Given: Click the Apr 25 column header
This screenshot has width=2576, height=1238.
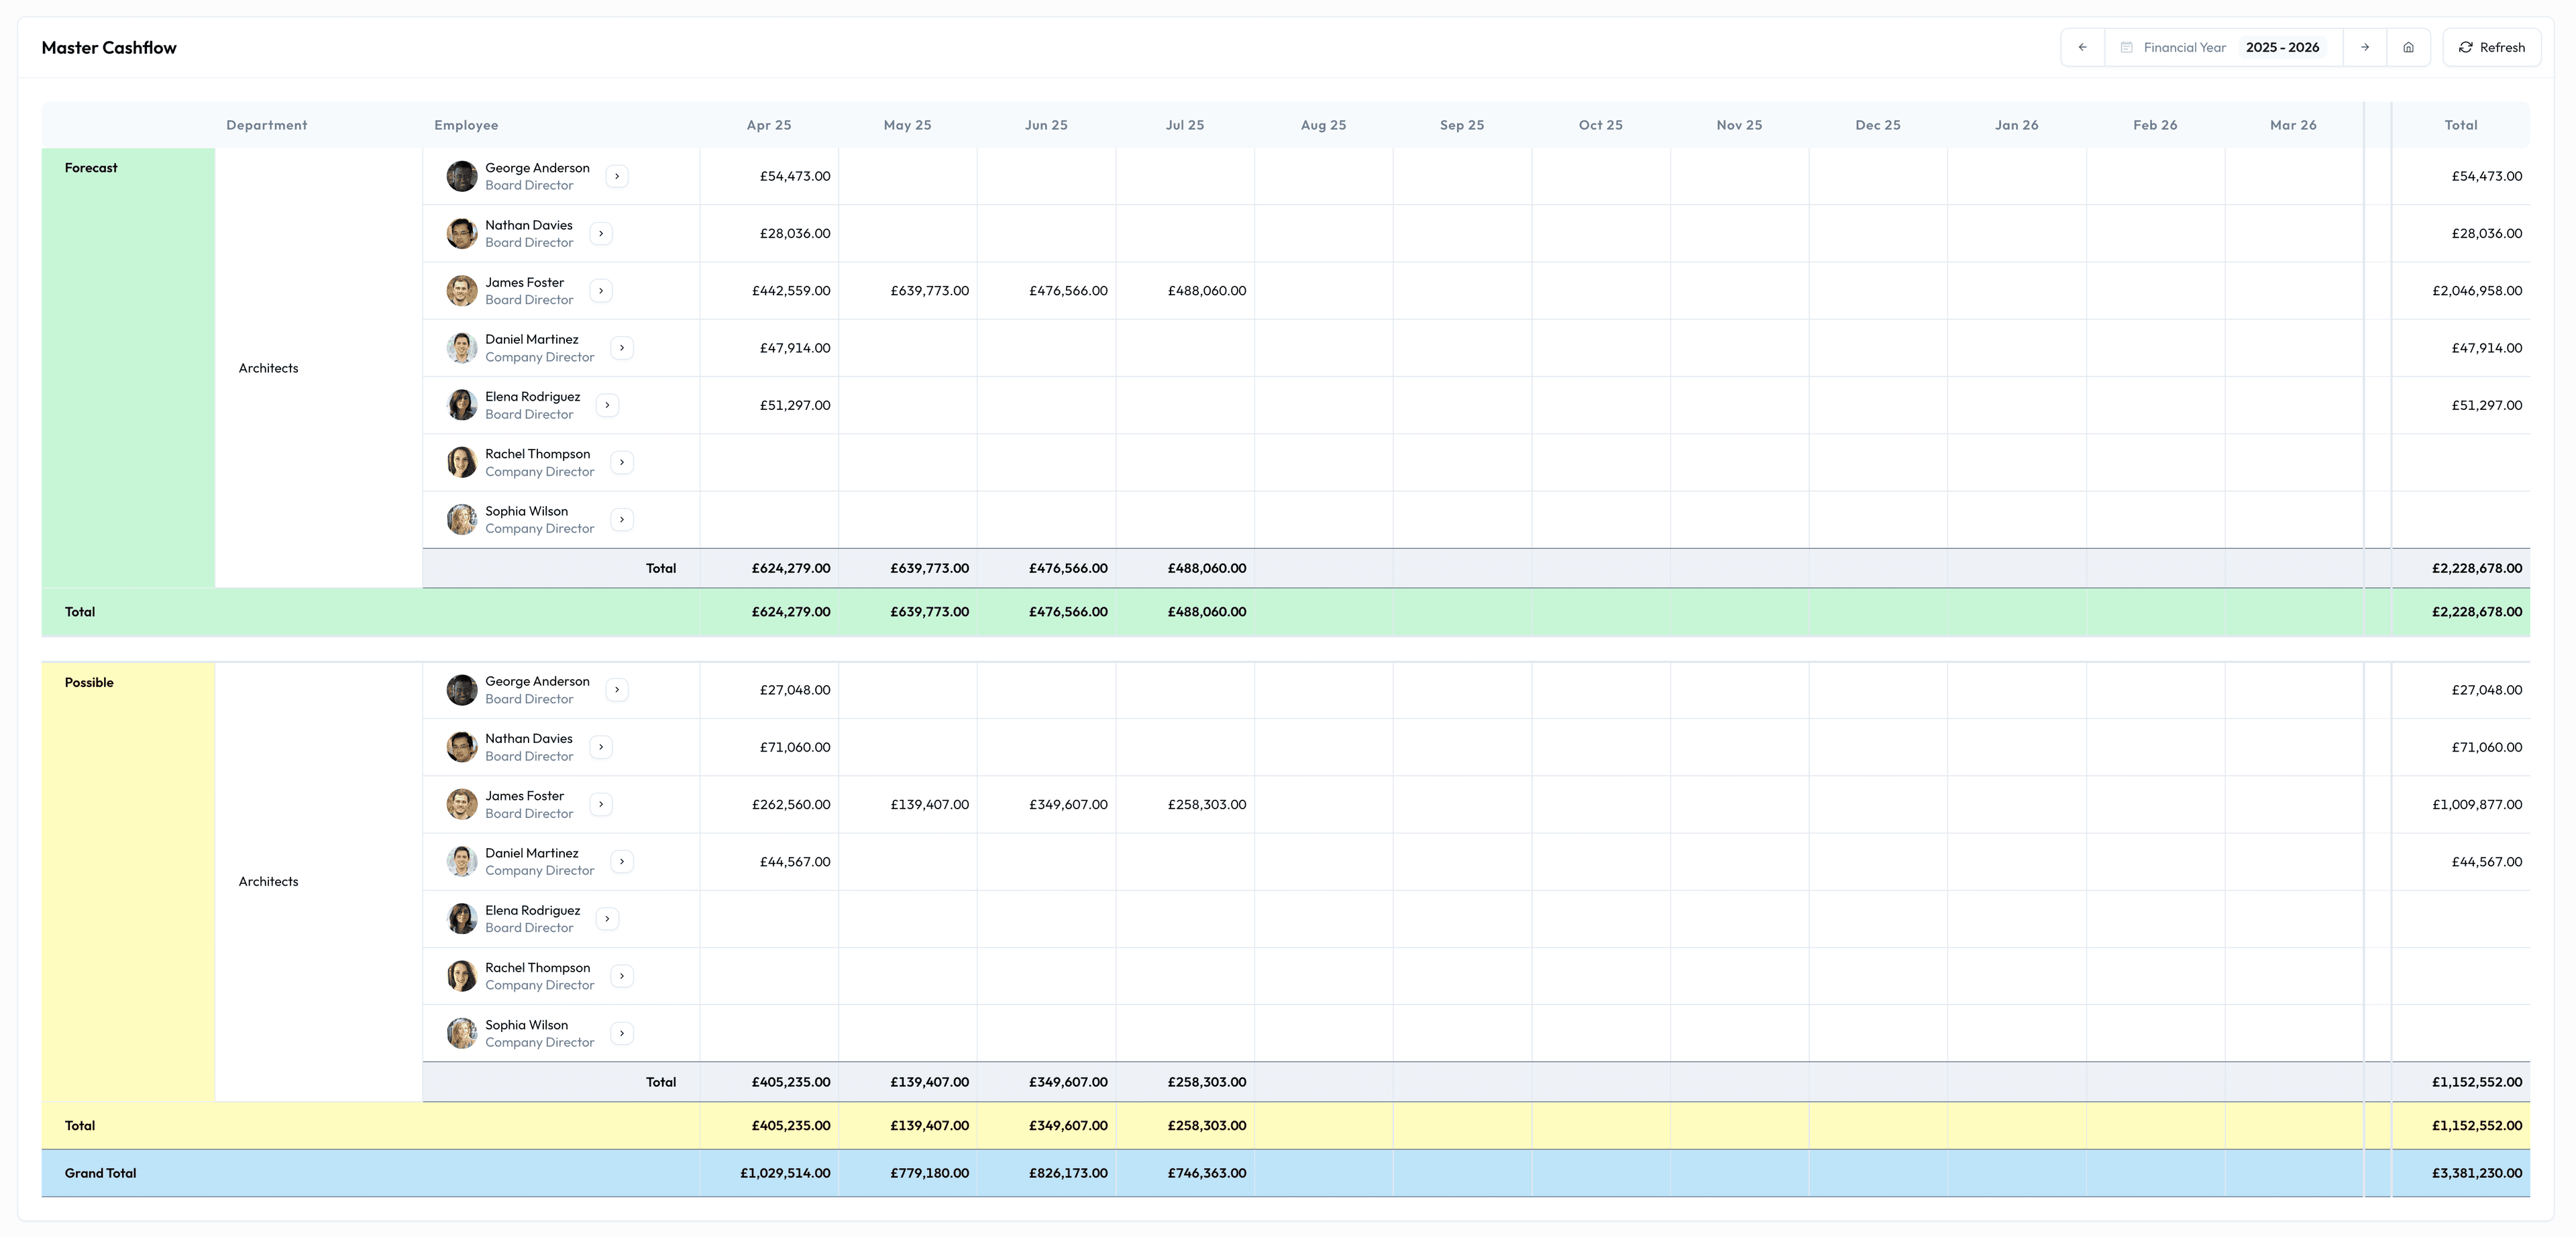Looking at the screenshot, I should (x=769, y=125).
